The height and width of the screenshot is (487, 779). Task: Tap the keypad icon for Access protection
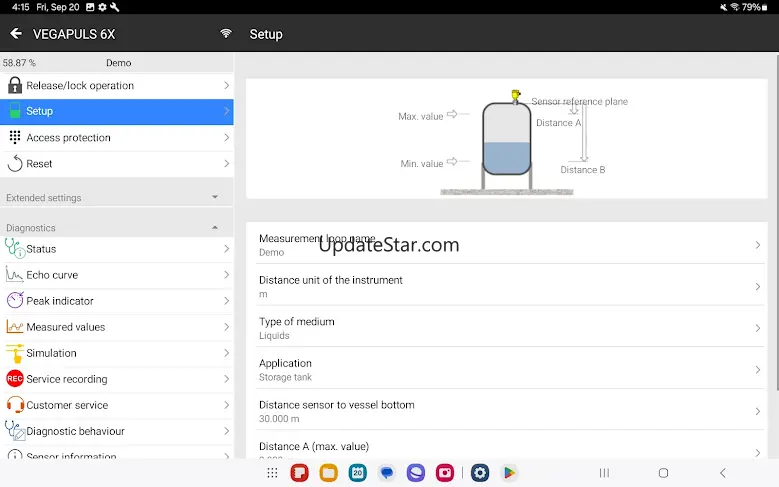click(x=15, y=137)
